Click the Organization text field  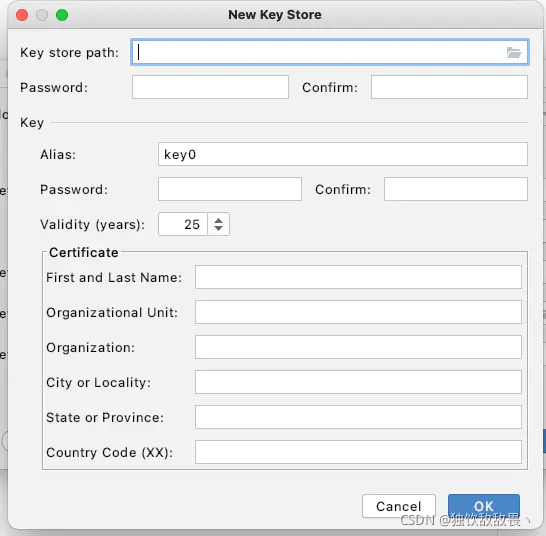click(x=358, y=347)
